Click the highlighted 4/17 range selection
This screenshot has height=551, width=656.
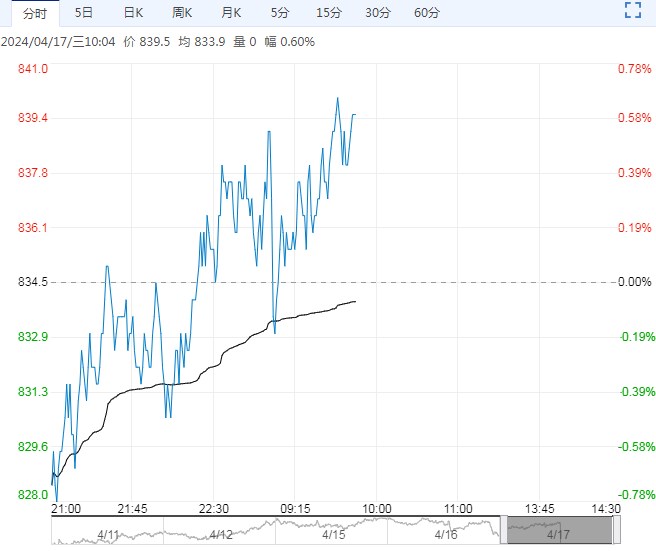tap(558, 531)
